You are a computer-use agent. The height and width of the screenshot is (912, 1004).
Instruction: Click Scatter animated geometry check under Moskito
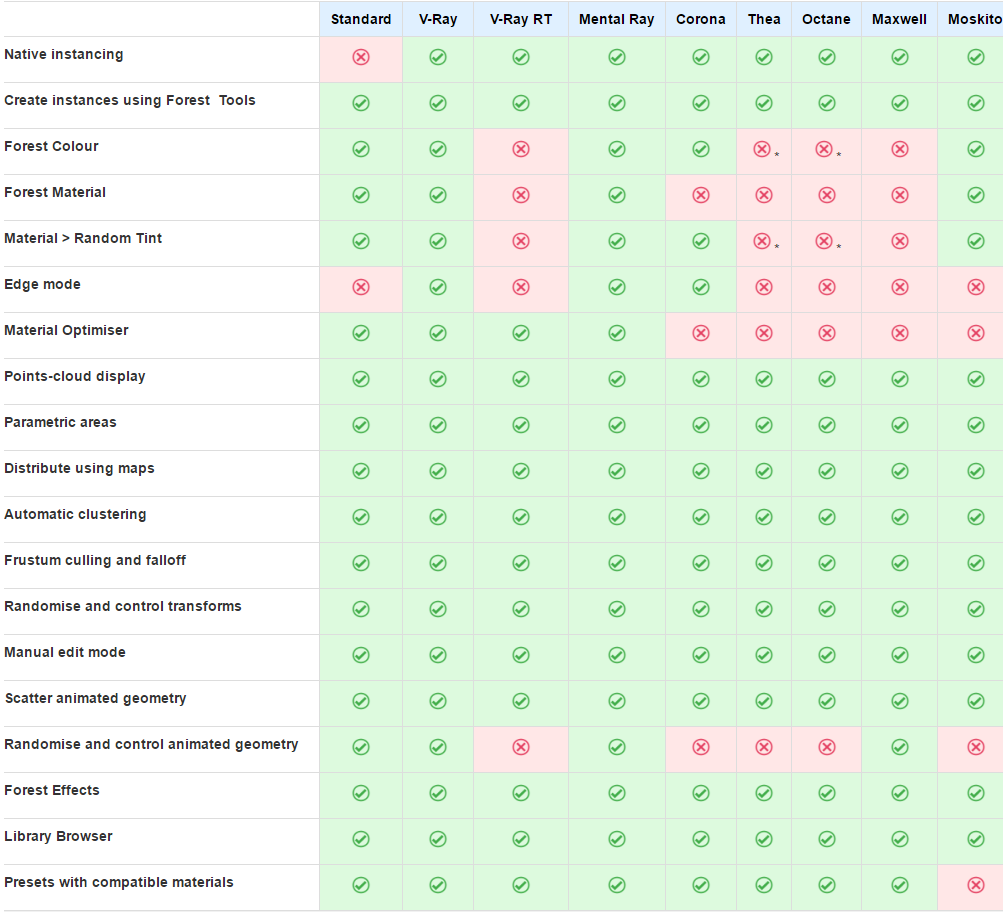coord(976,701)
